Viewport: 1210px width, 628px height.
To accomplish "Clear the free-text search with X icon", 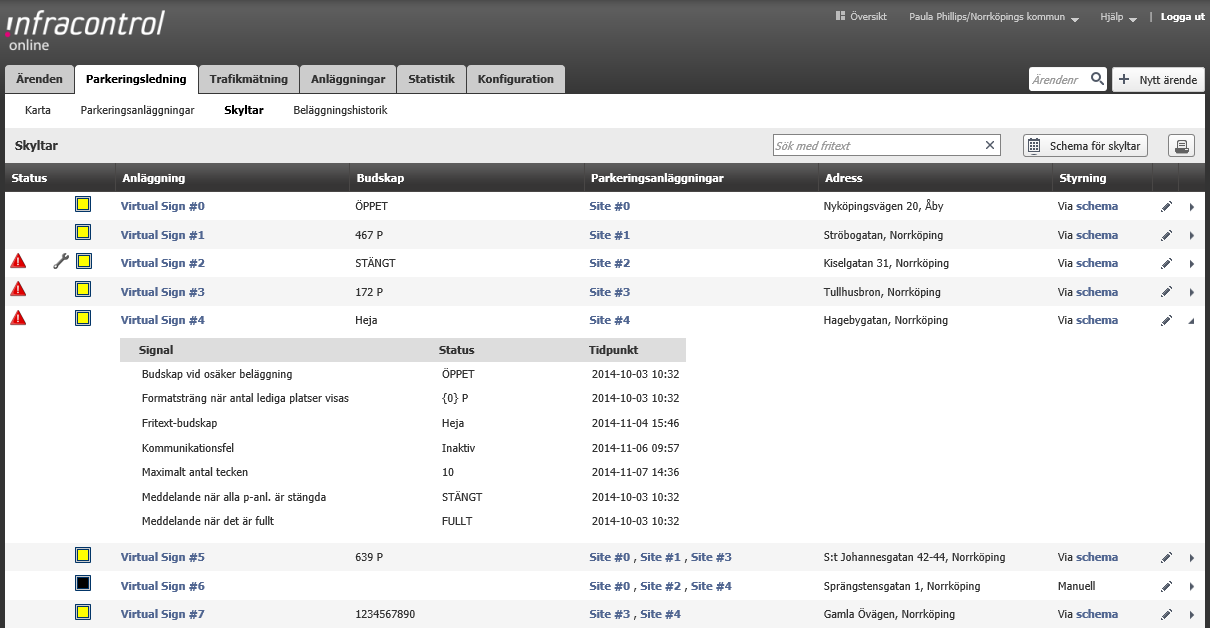I will coord(990,146).
